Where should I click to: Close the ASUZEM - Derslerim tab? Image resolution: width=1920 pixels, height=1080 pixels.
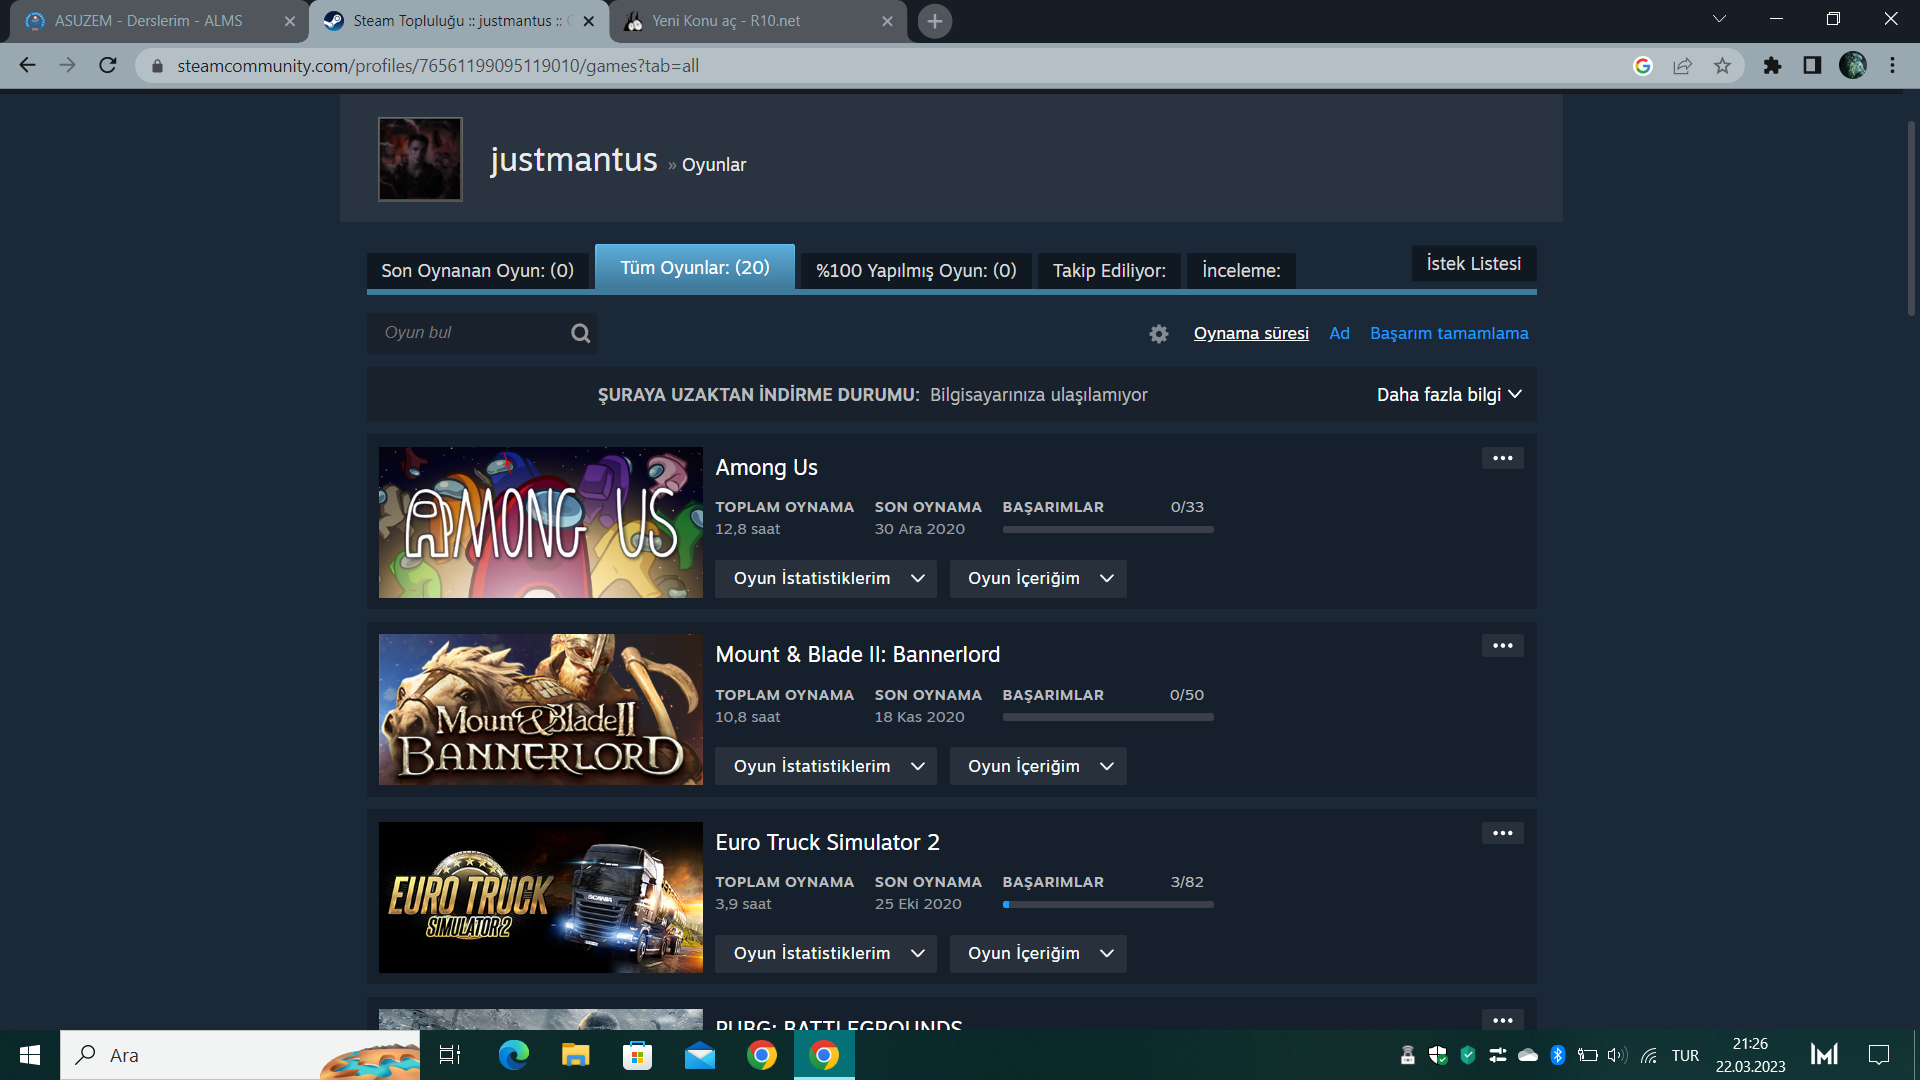pyautogui.click(x=290, y=21)
